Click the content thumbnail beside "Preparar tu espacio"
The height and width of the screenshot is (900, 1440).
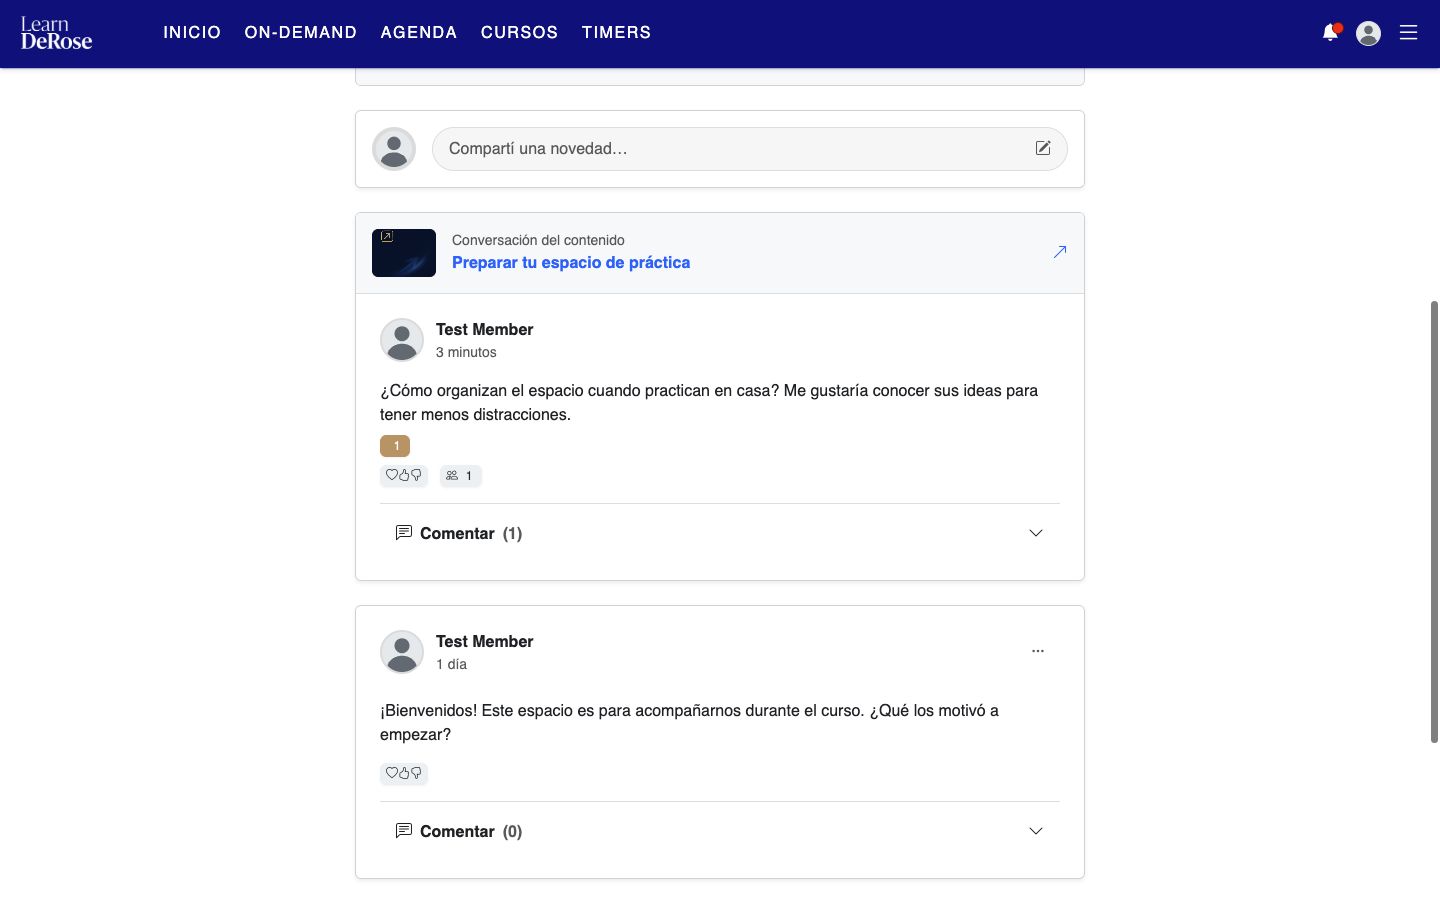(404, 253)
